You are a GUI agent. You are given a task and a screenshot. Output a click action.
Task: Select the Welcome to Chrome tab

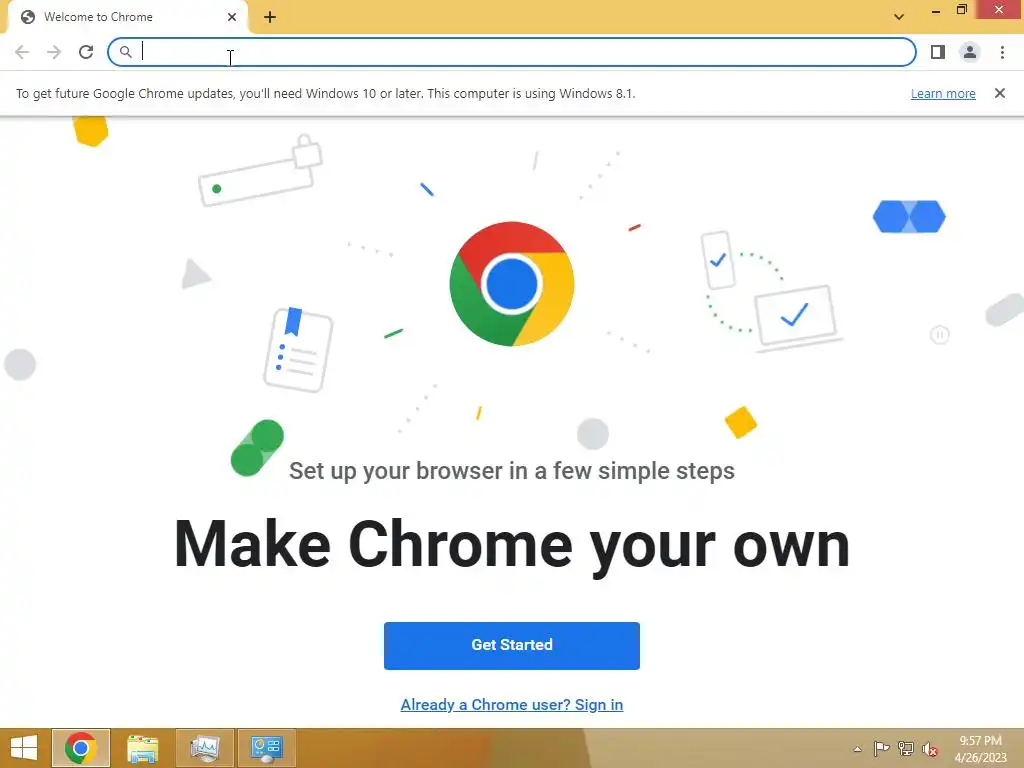click(127, 17)
